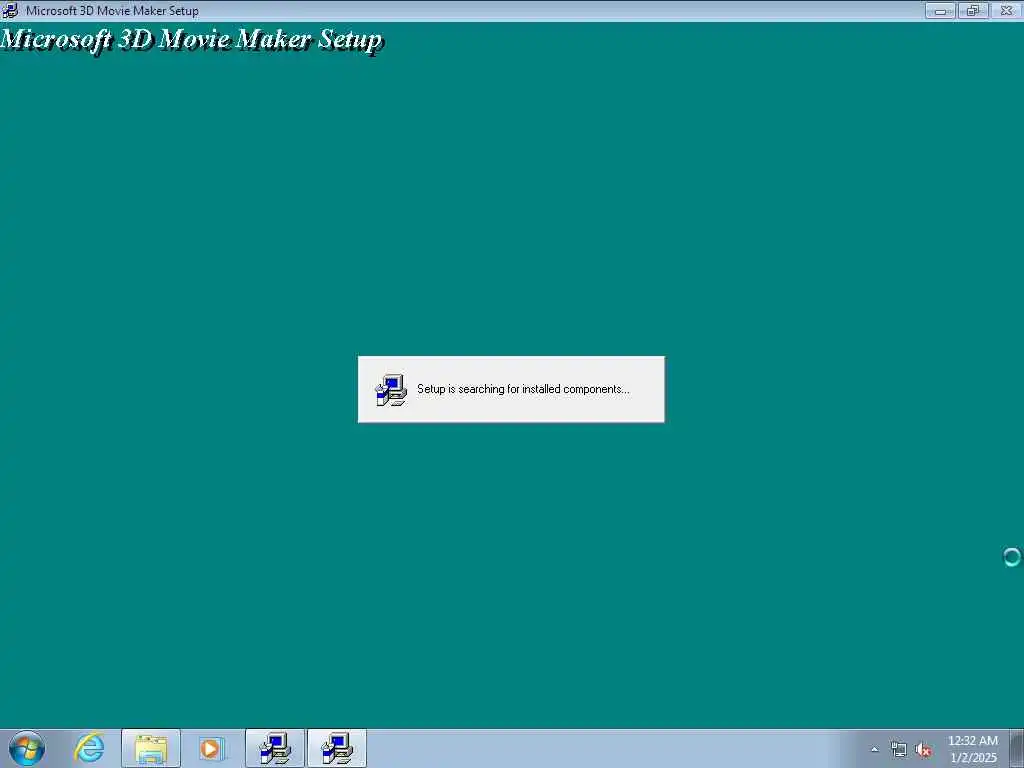Click the "Microsoft 3D Movie Maker Setup" banner heading

191,40
